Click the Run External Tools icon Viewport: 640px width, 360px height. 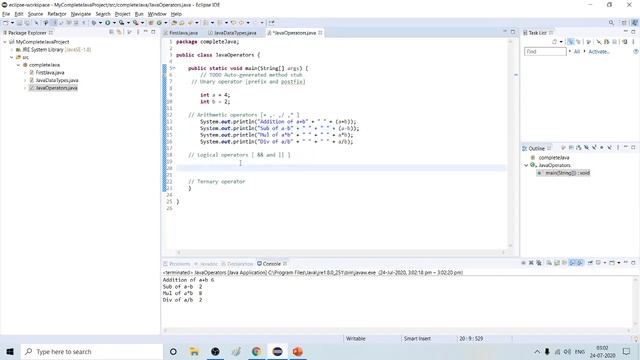pos(135,22)
